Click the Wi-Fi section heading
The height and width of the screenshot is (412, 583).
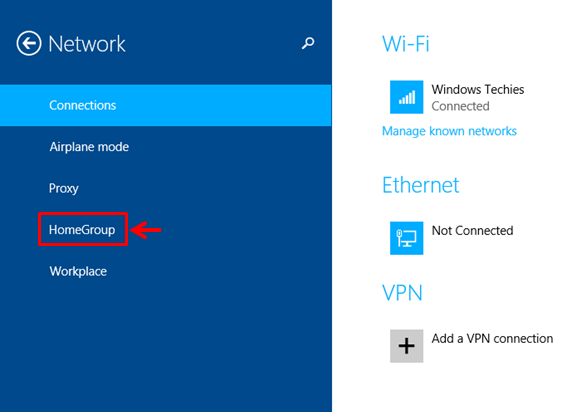click(406, 44)
